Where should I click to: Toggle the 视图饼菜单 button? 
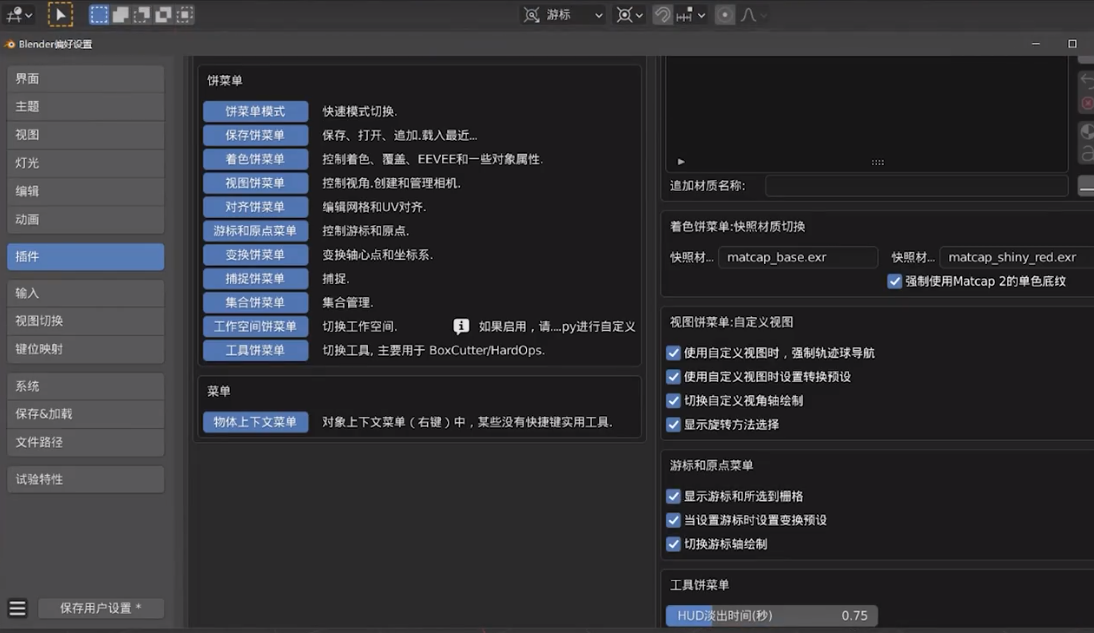click(255, 183)
